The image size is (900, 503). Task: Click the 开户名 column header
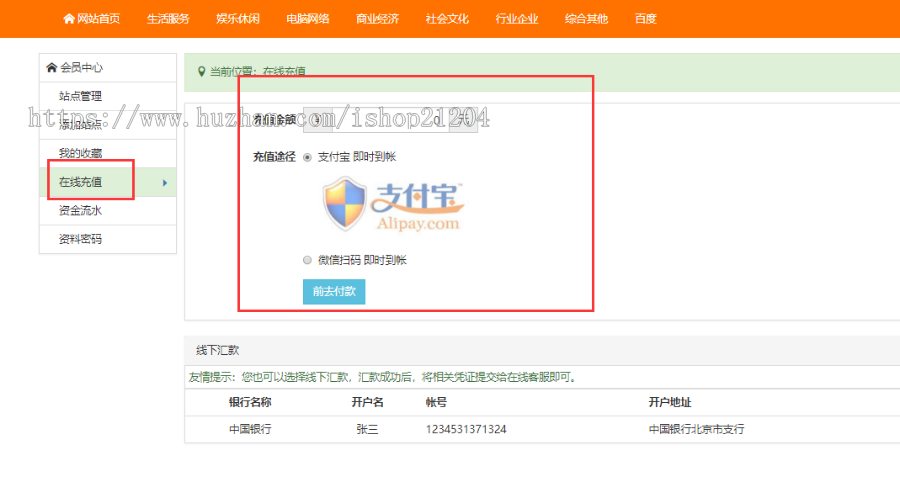[x=367, y=402]
